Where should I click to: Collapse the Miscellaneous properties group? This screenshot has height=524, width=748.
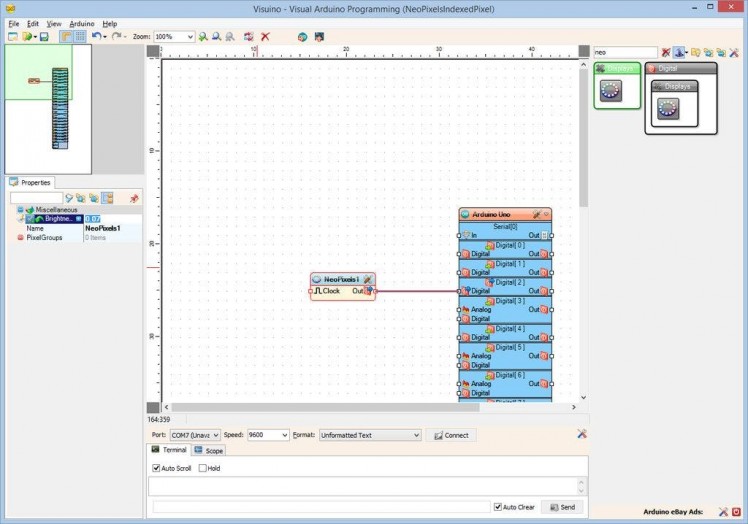click(20, 210)
